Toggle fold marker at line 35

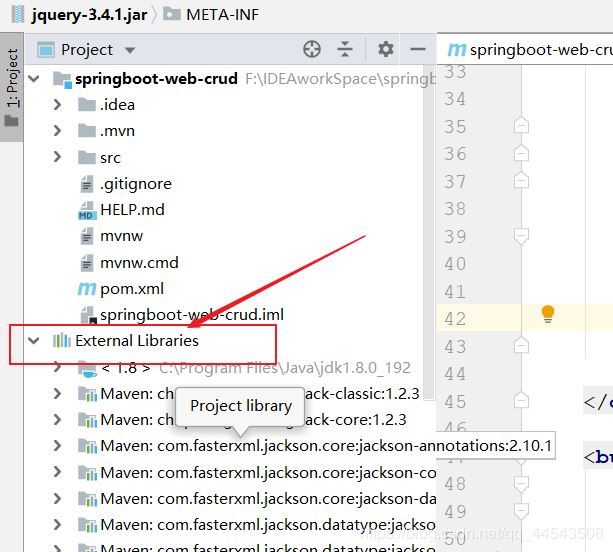click(x=521, y=126)
